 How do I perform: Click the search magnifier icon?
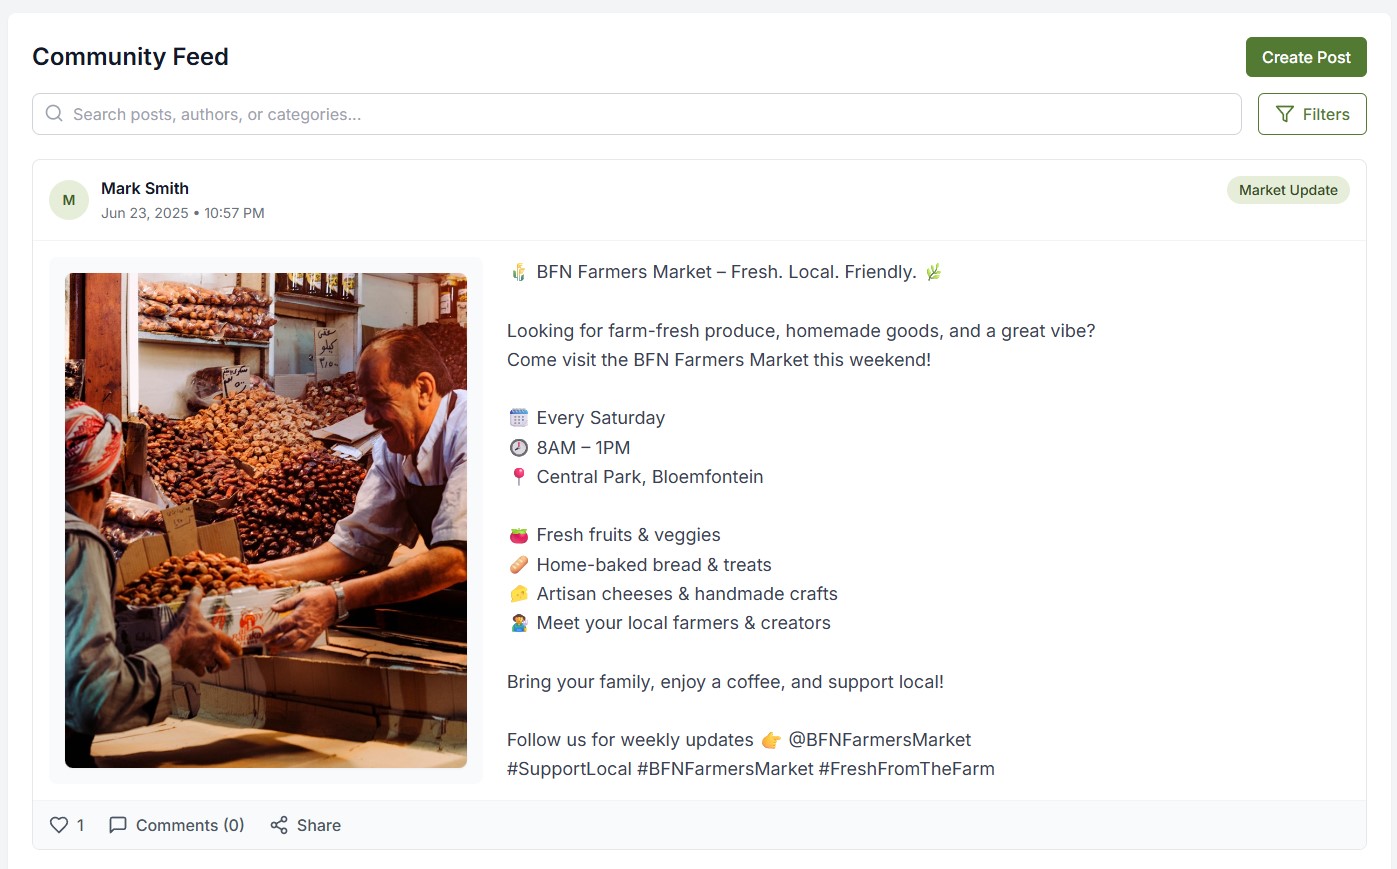pos(54,113)
